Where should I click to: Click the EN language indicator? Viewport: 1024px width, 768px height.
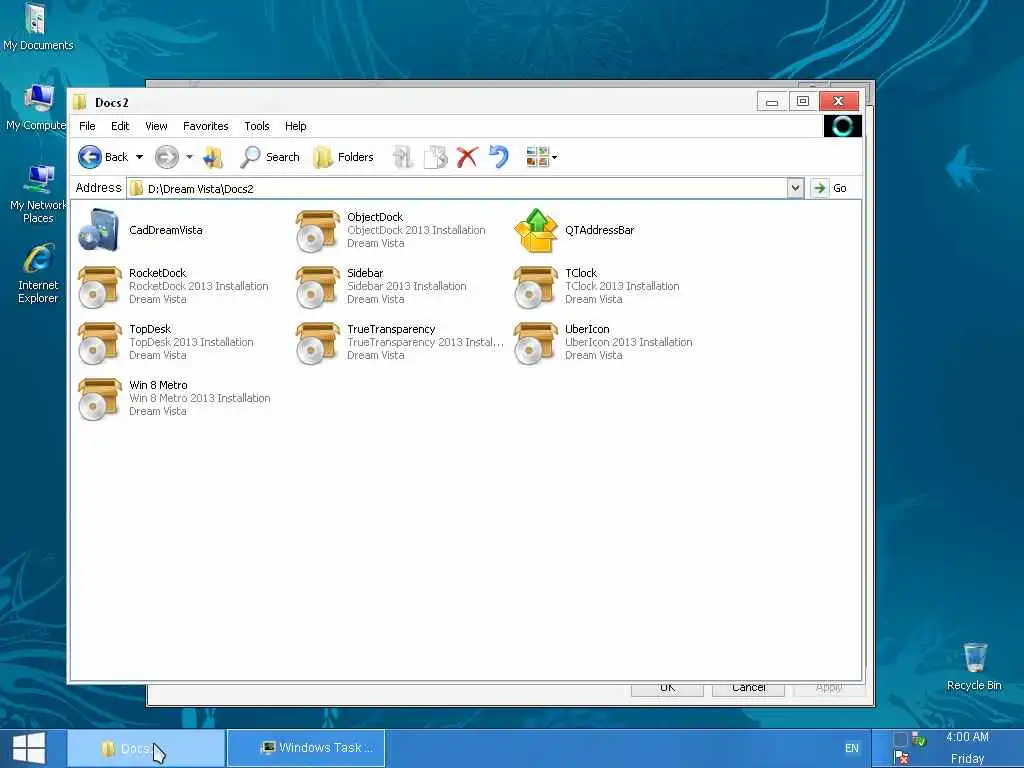852,748
